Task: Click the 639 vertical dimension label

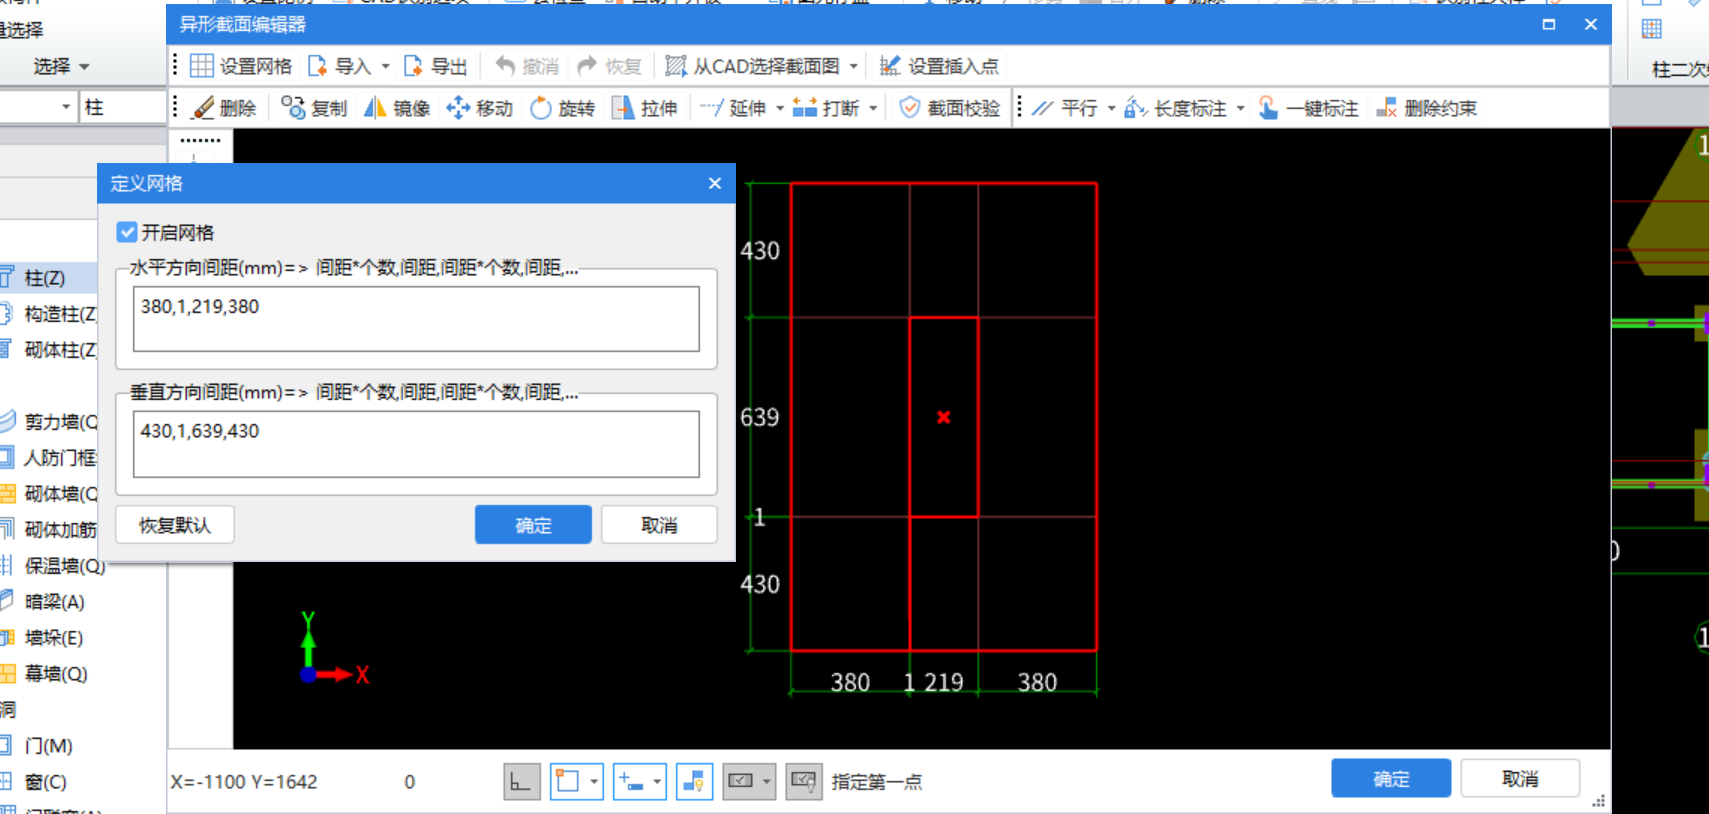Action: (x=760, y=417)
